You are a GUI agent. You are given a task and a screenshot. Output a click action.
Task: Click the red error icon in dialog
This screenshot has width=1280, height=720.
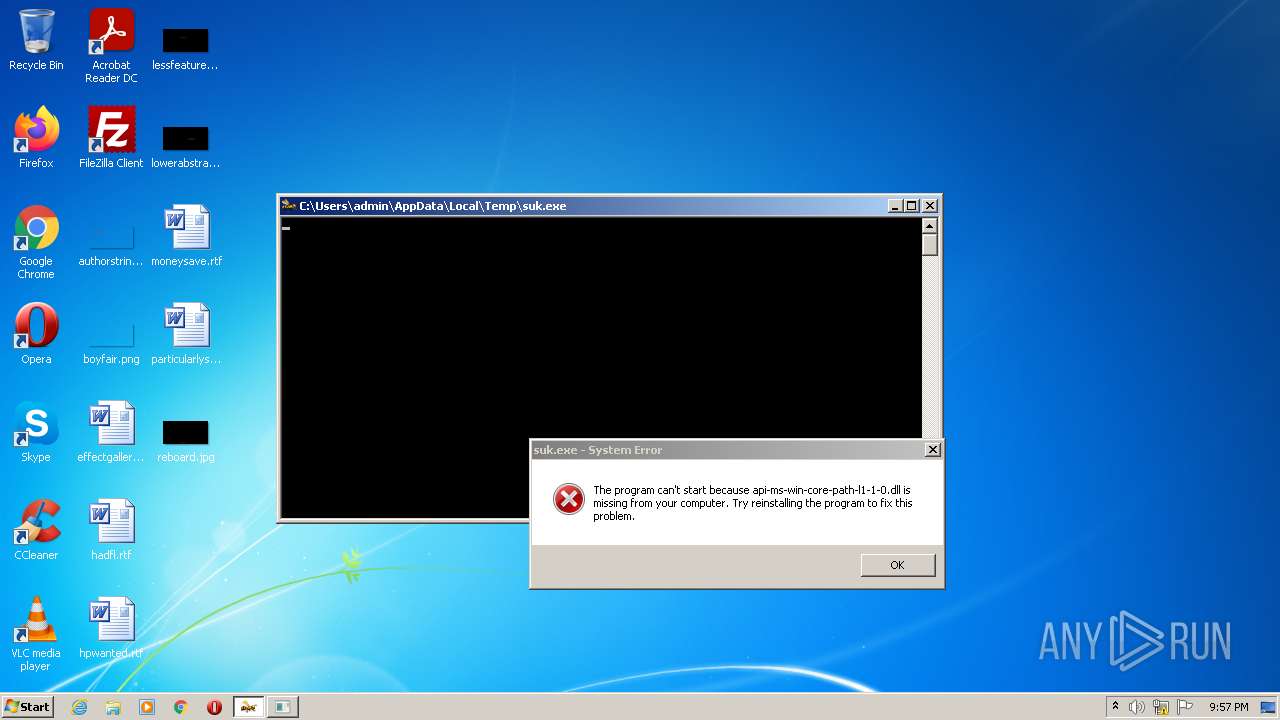pos(568,499)
